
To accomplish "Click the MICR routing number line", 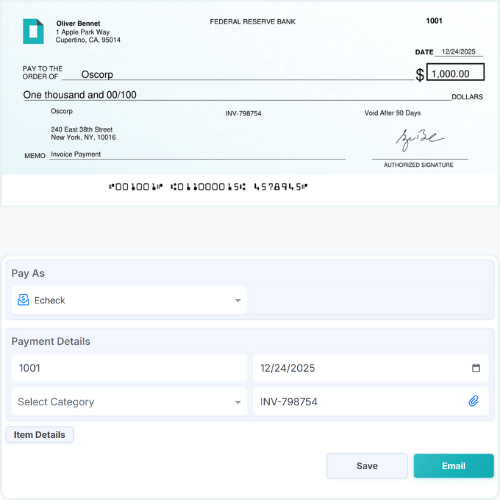I will point(208,187).
